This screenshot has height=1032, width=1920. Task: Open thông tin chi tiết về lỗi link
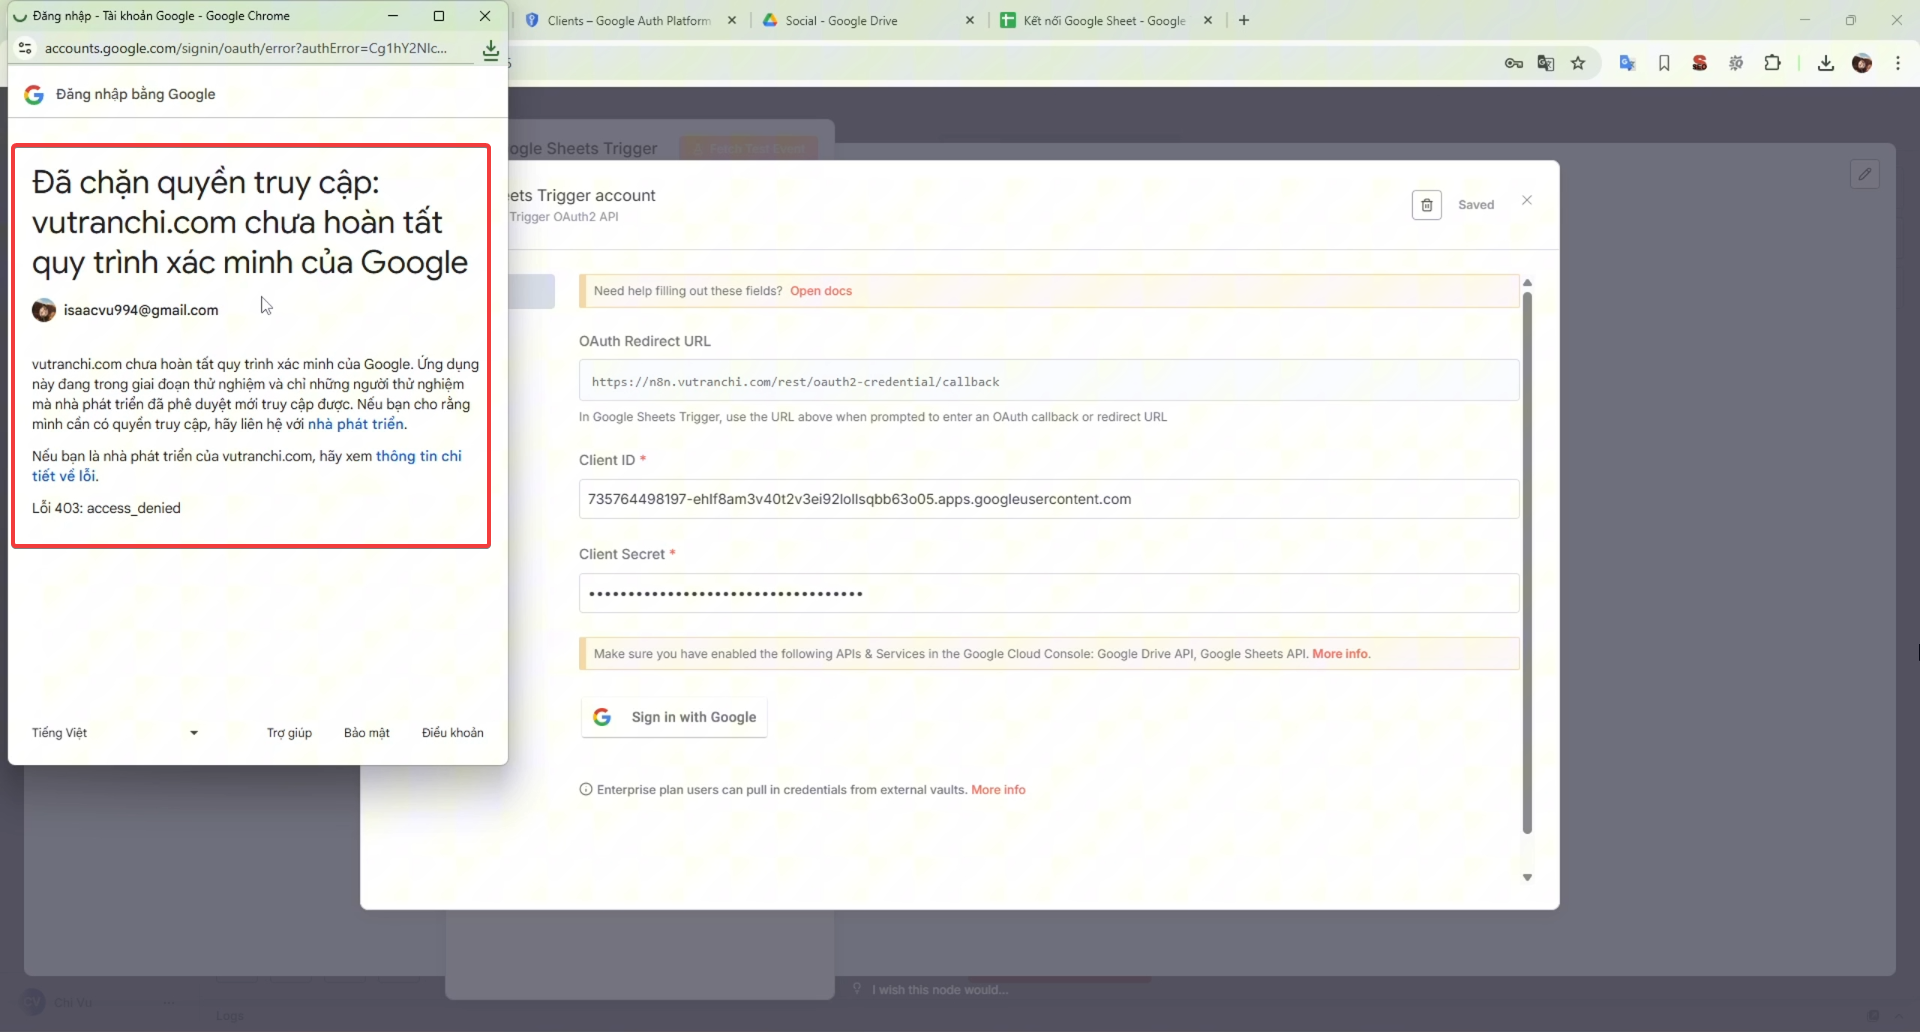pos(247,466)
